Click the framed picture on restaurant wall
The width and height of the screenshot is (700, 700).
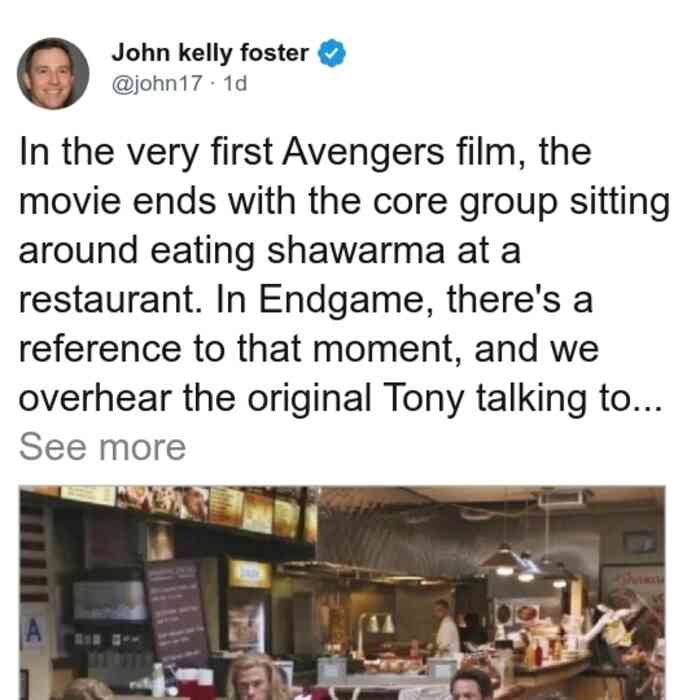(x=638, y=541)
